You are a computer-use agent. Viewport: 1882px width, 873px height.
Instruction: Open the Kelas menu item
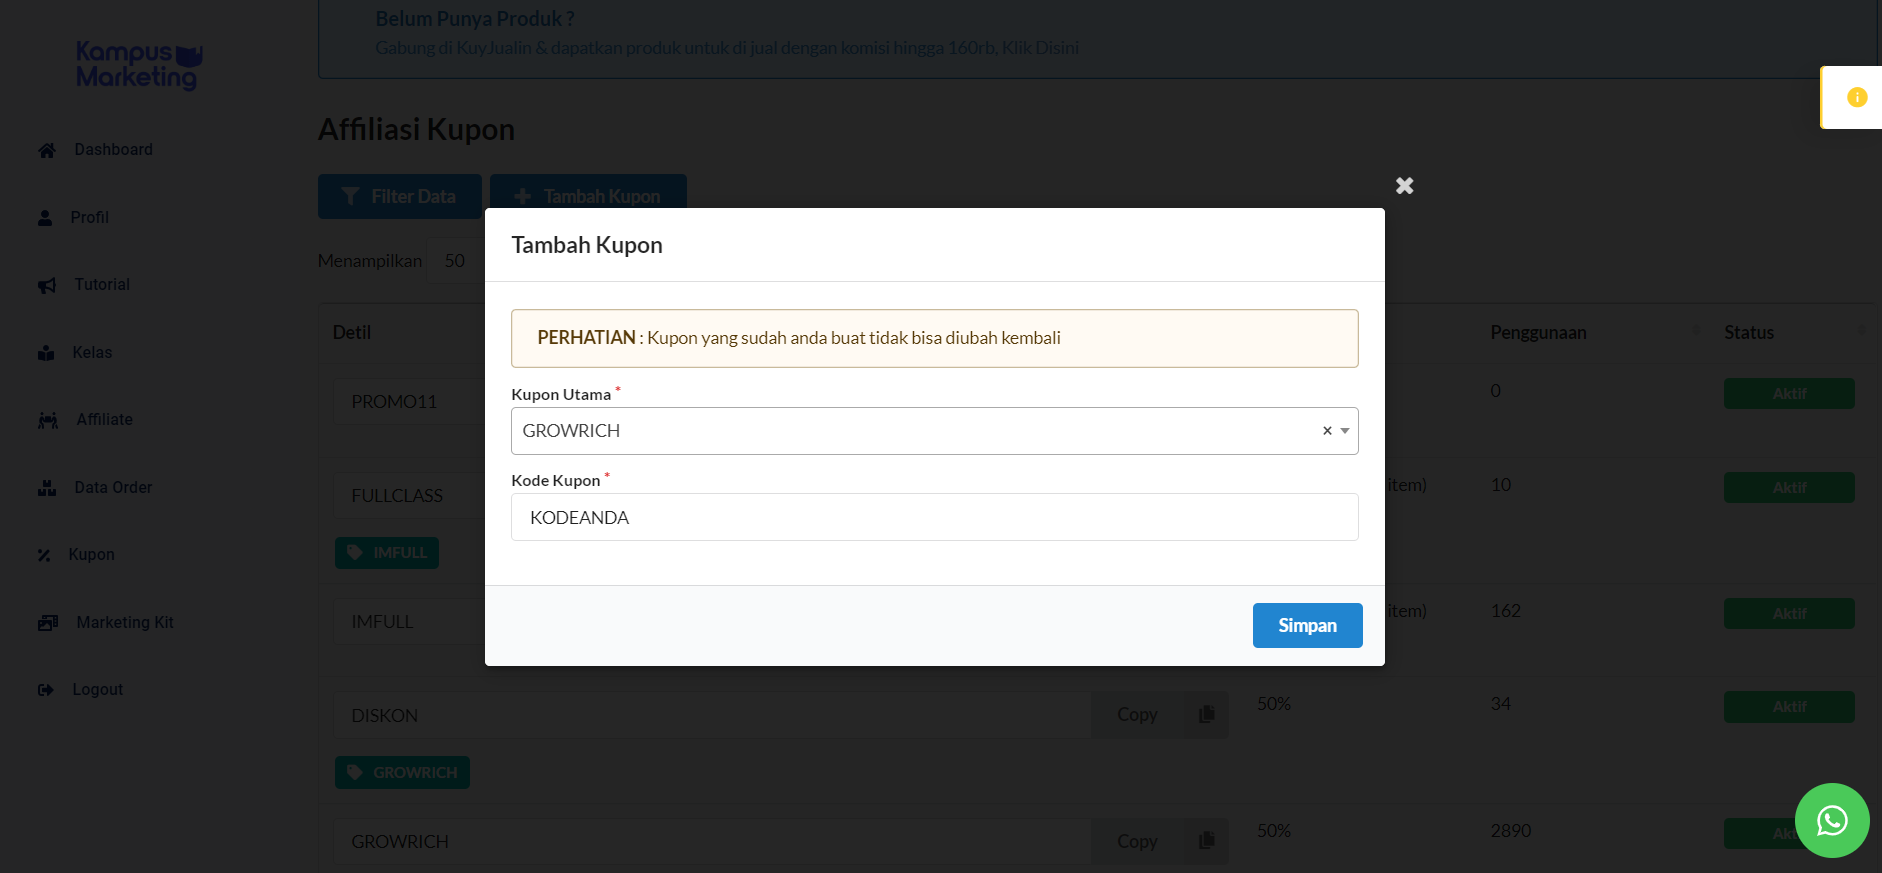(x=92, y=353)
